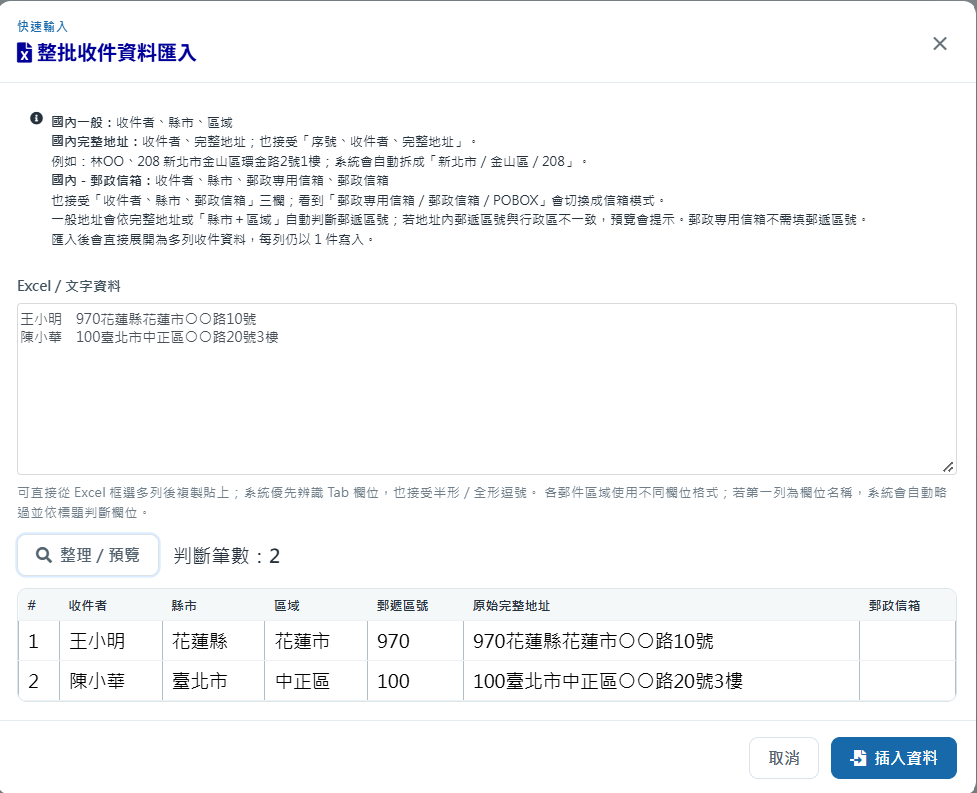Click the 郵遞區號 column header

(x=403, y=605)
